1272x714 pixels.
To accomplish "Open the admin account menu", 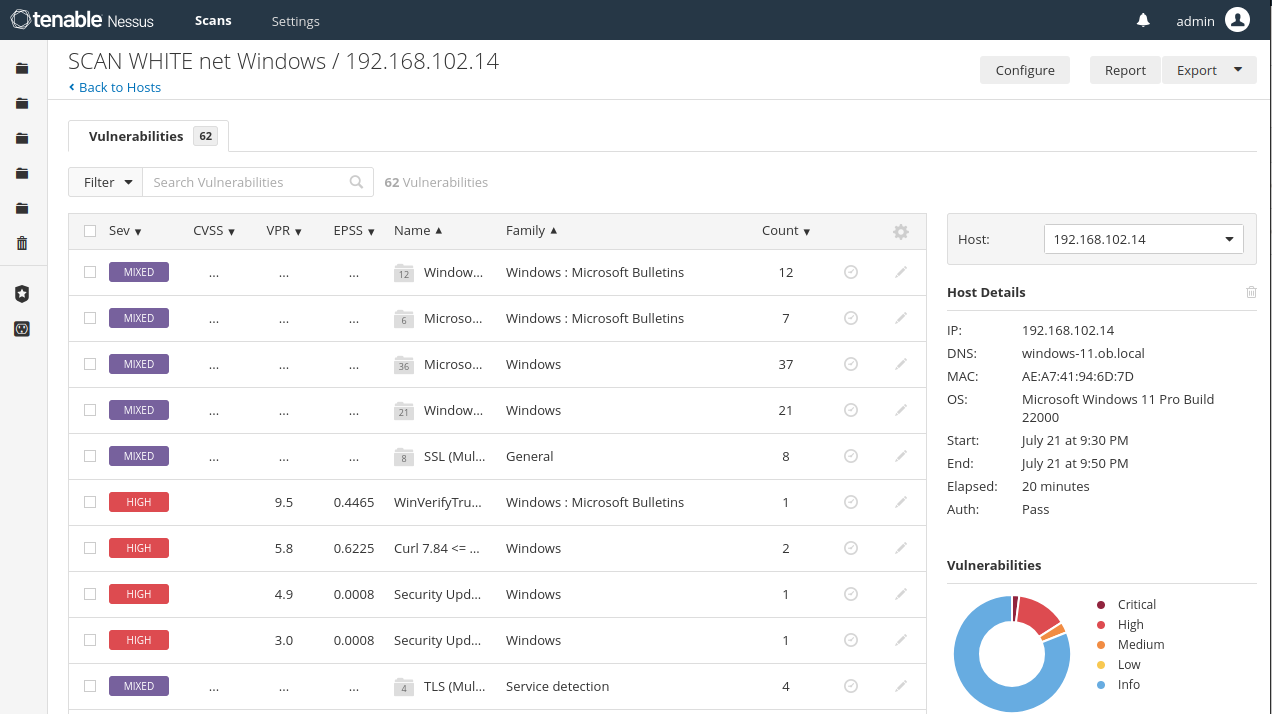I will [x=1195, y=20].
